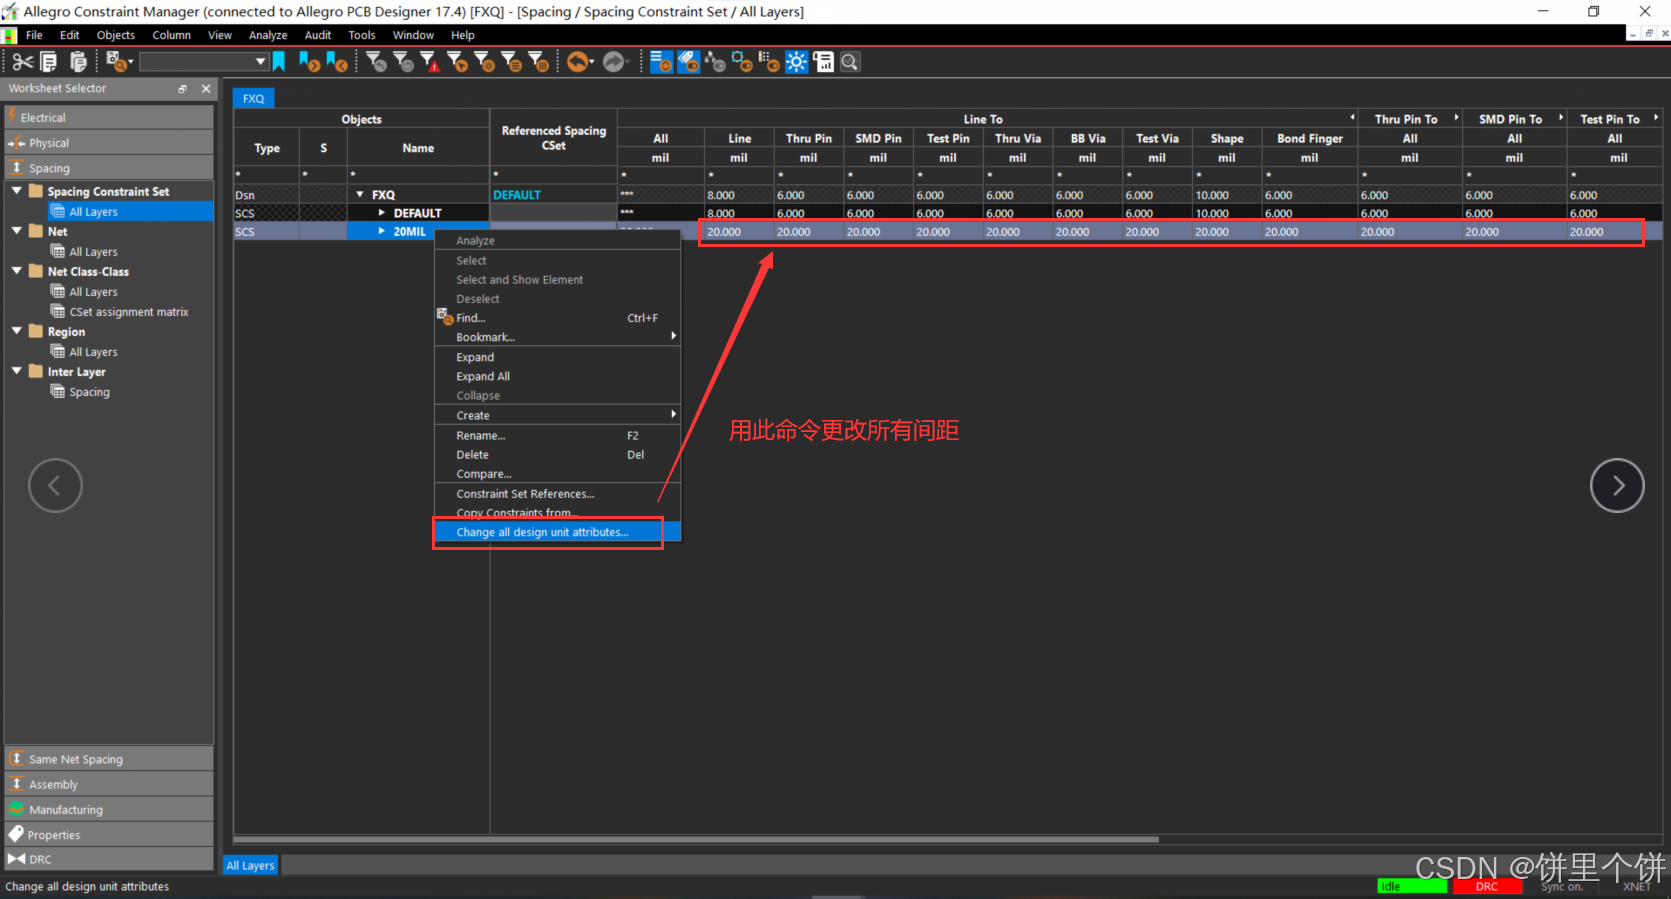Collapse the Inter Layer folder
Screen dimensions: 1671x899
(x=17, y=370)
